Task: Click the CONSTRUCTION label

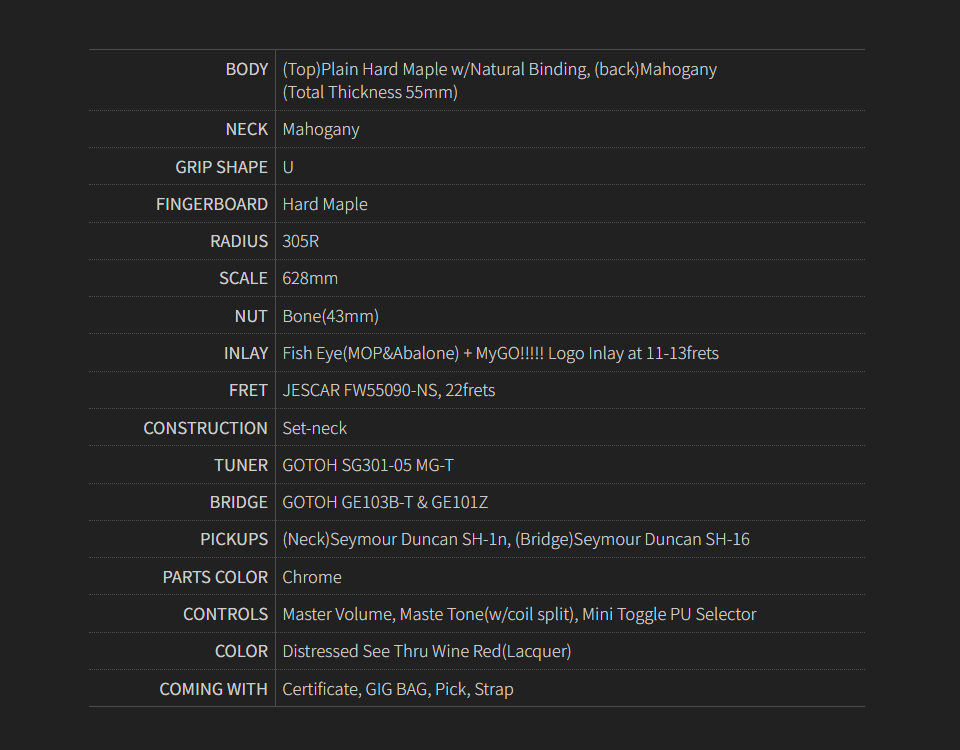Action: (205, 428)
